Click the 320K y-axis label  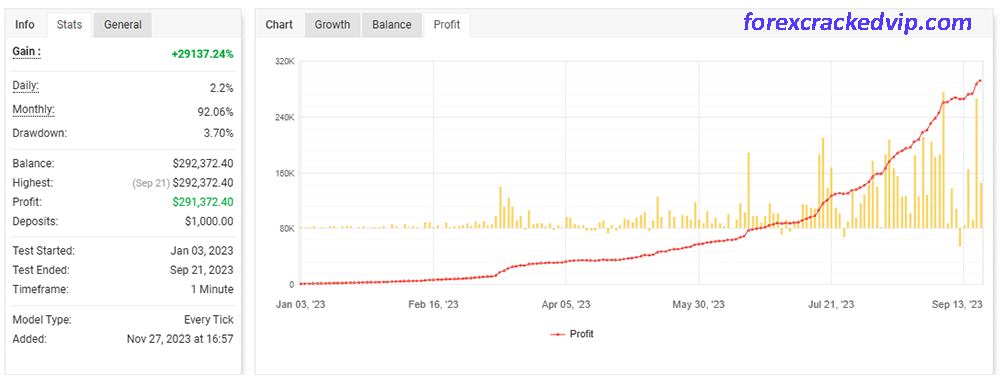(x=284, y=62)
